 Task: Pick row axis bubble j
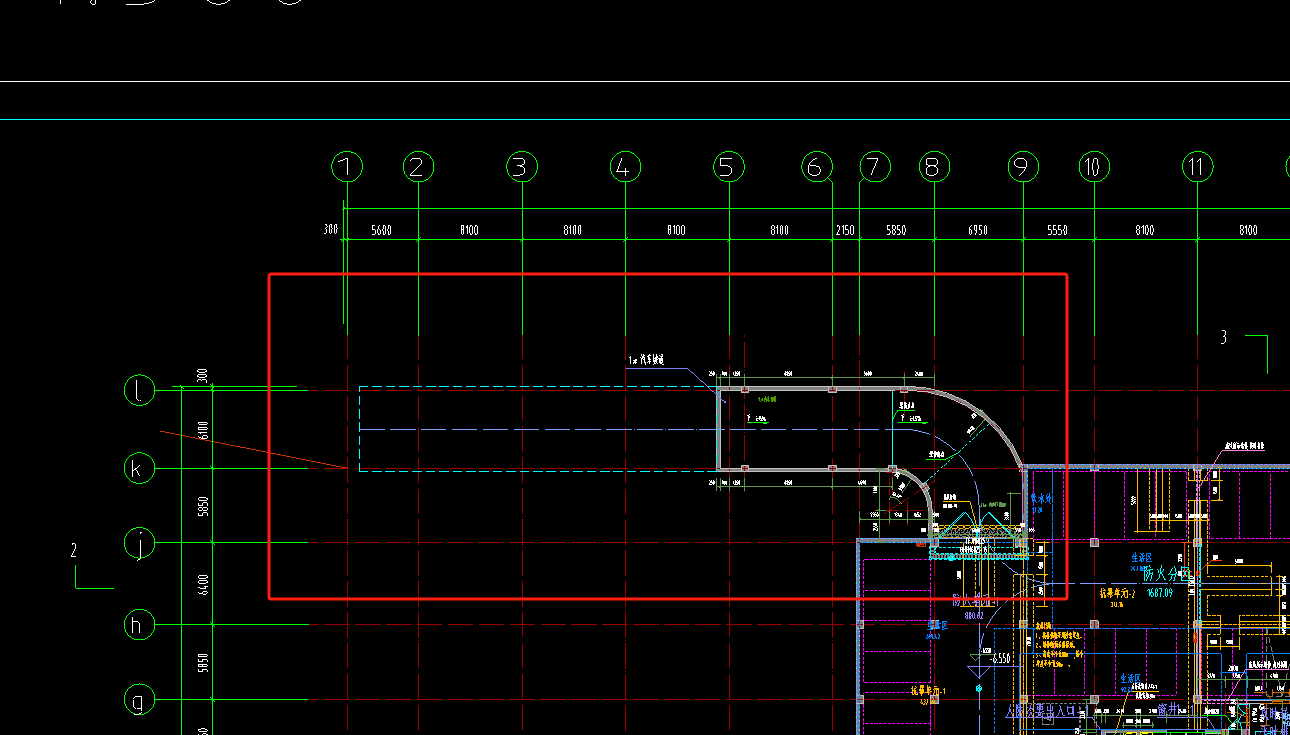[140, 543]
